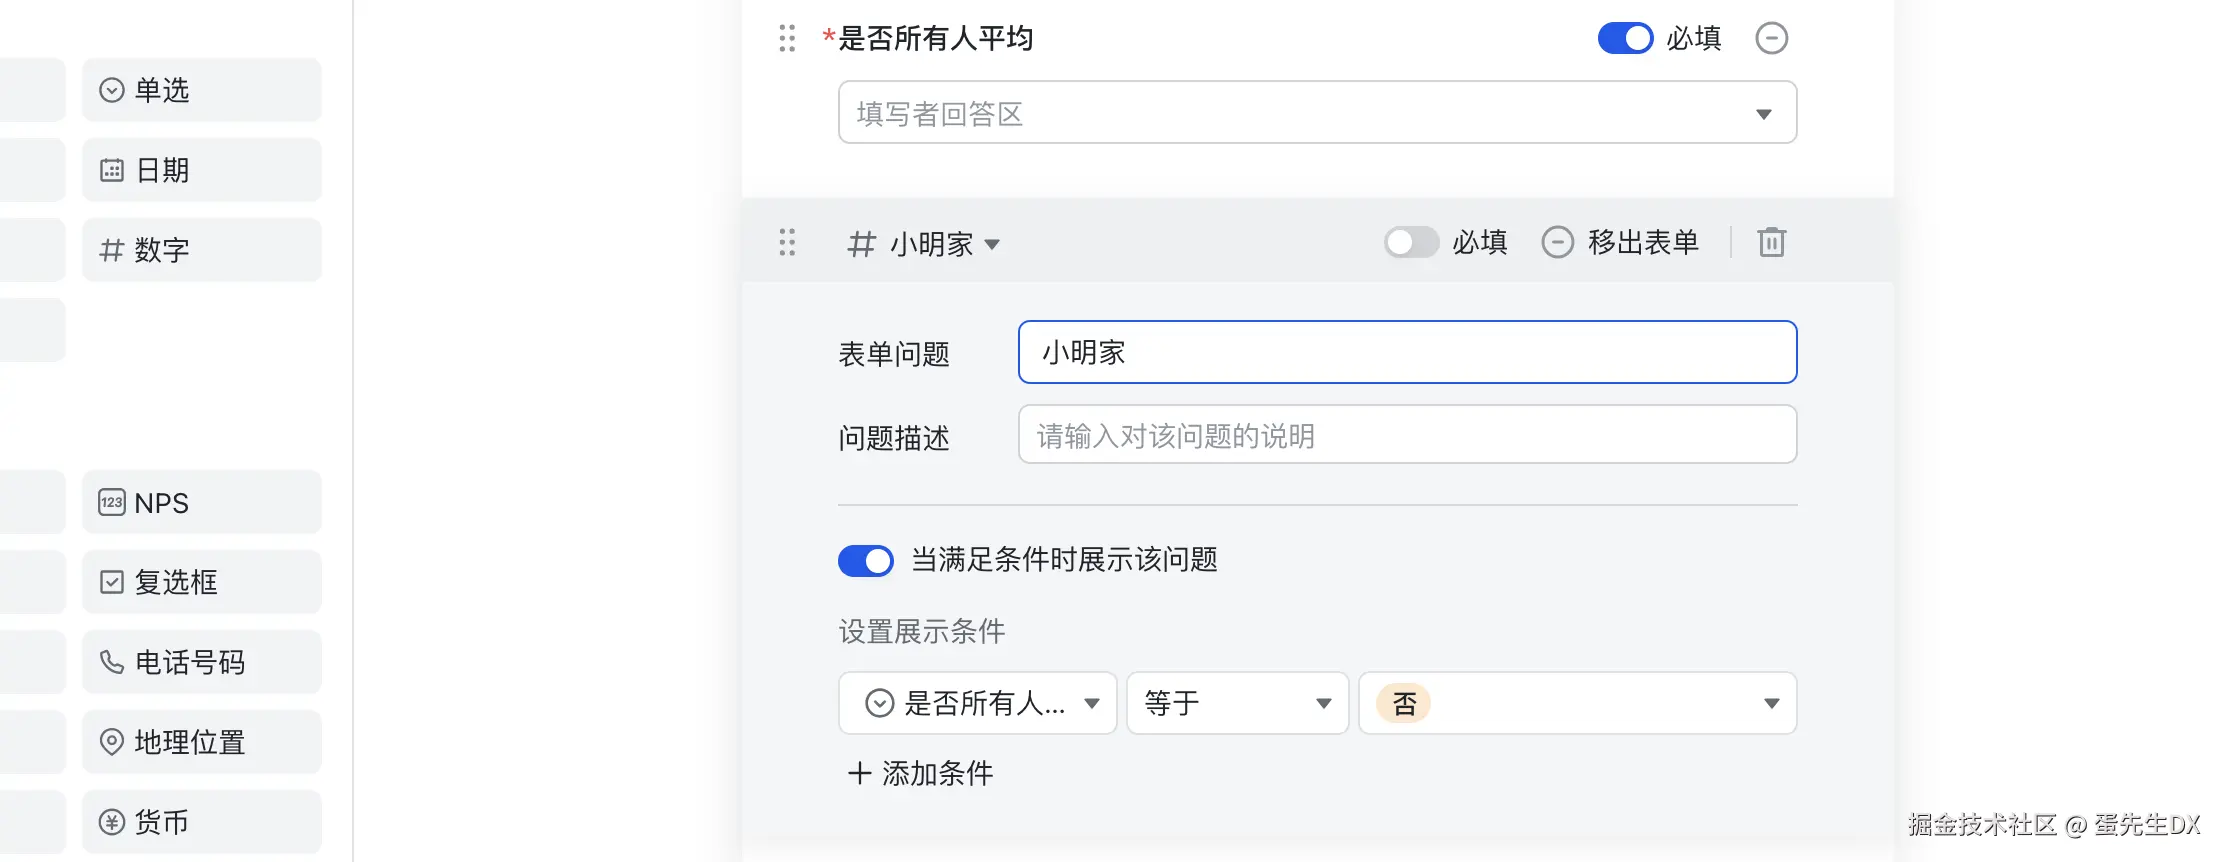The width and height of the screenshot is (2224, 862).
Task: Add a 日期 date field
Action: point(202,170)
